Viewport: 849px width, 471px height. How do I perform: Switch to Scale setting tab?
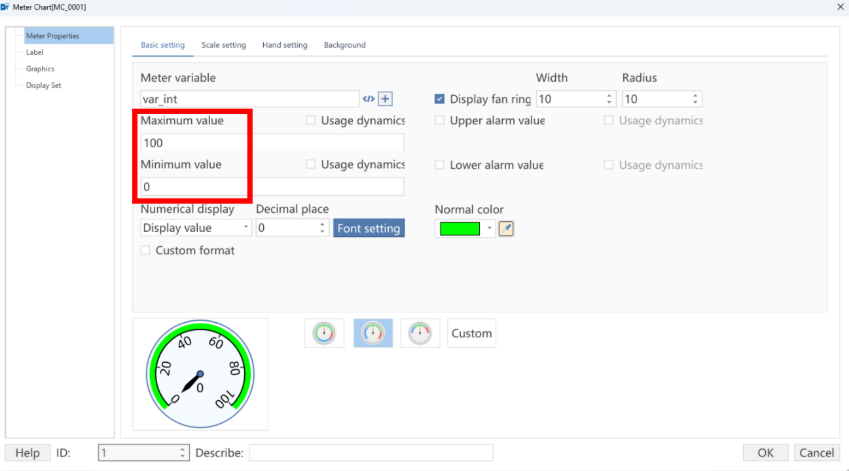tap(224, 45)
